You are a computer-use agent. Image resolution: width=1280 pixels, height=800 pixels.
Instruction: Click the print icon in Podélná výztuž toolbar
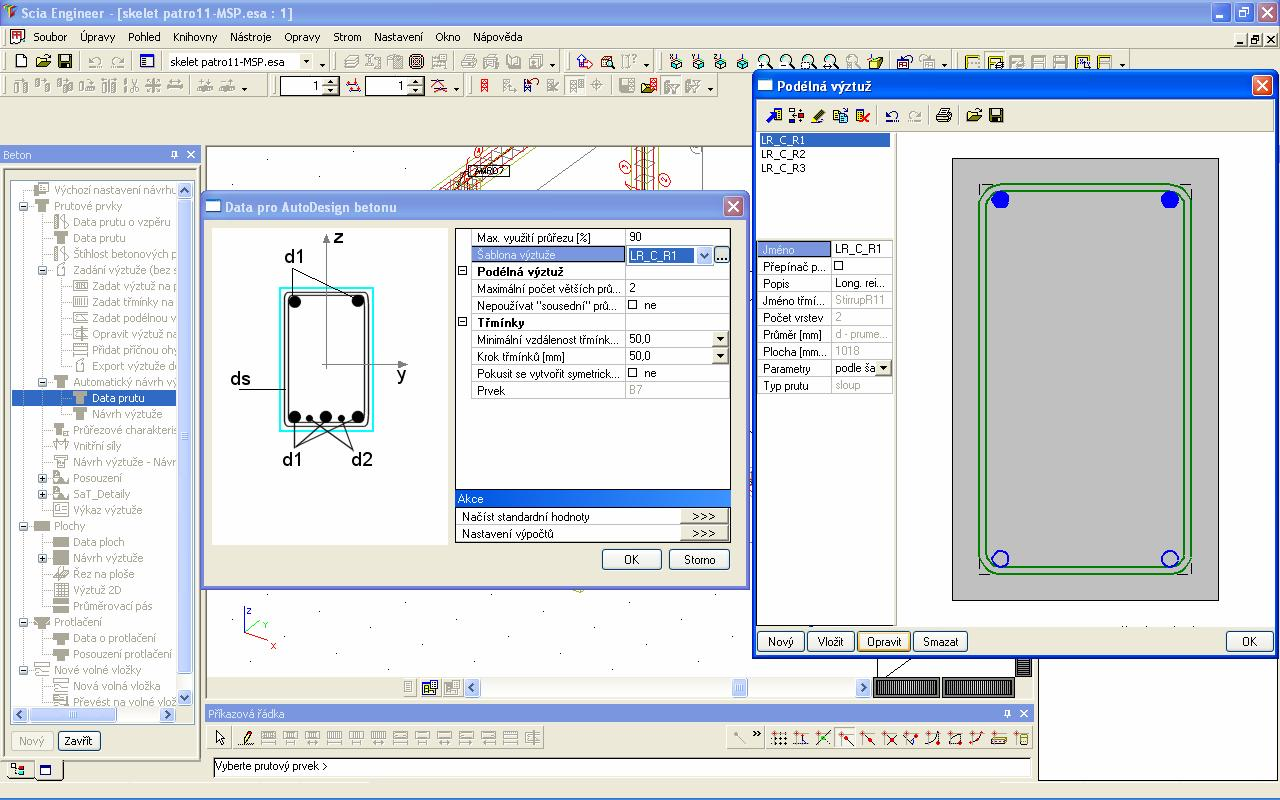tap(943, 116)
